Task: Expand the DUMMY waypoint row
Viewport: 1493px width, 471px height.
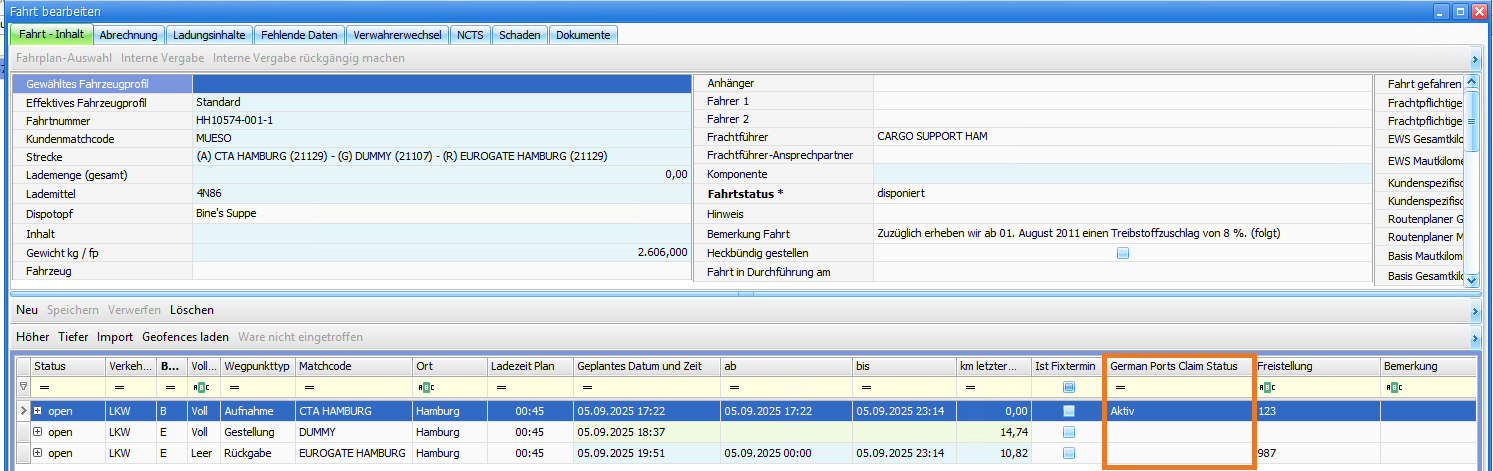Action: pos(38,432)
